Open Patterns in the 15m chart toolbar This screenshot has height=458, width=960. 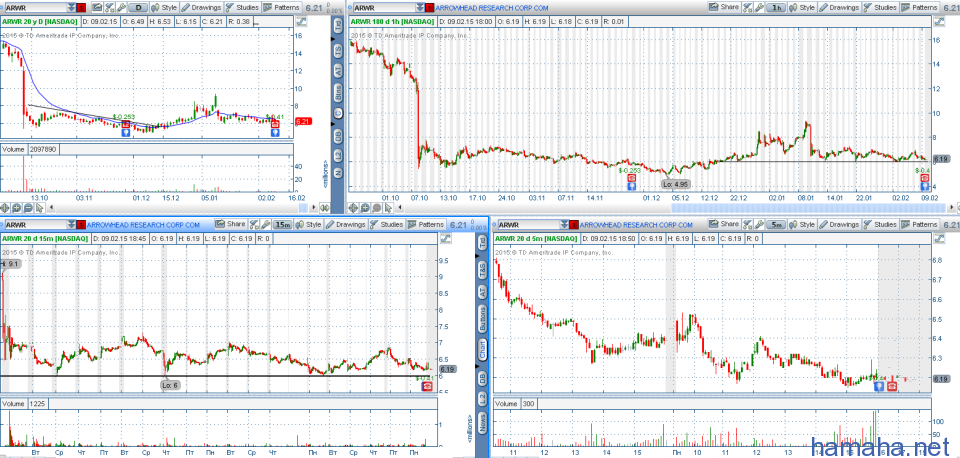click(427, 225)
